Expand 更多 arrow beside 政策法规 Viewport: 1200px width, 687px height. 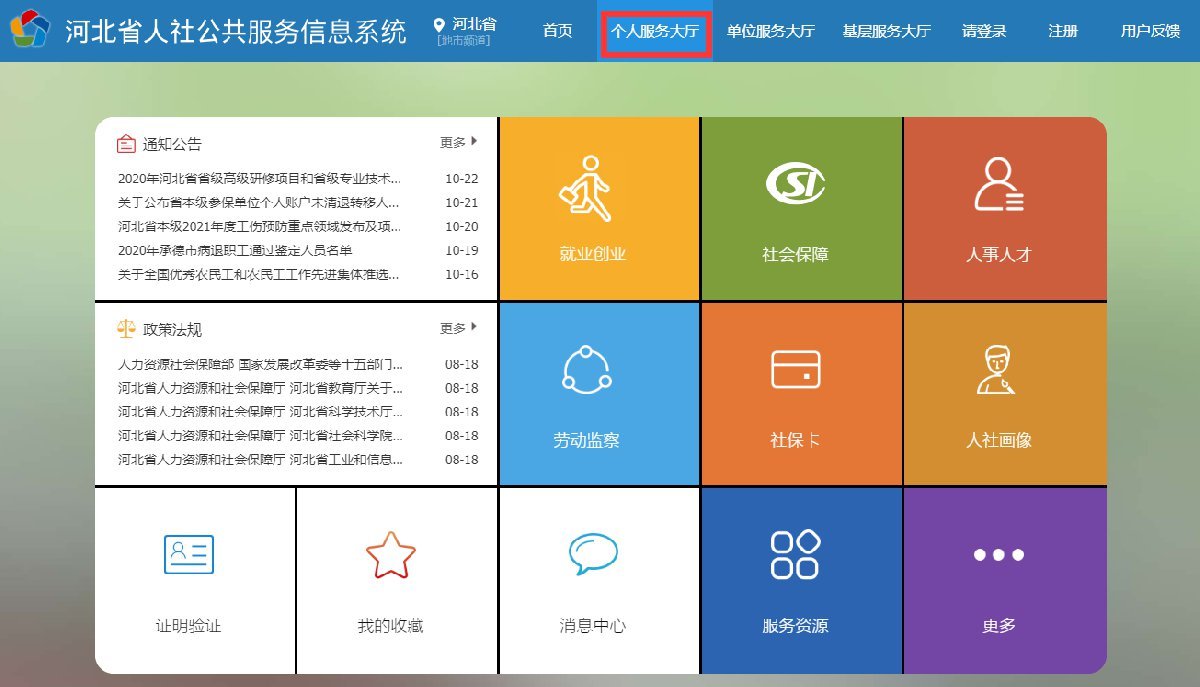click(x=459, y=328)
